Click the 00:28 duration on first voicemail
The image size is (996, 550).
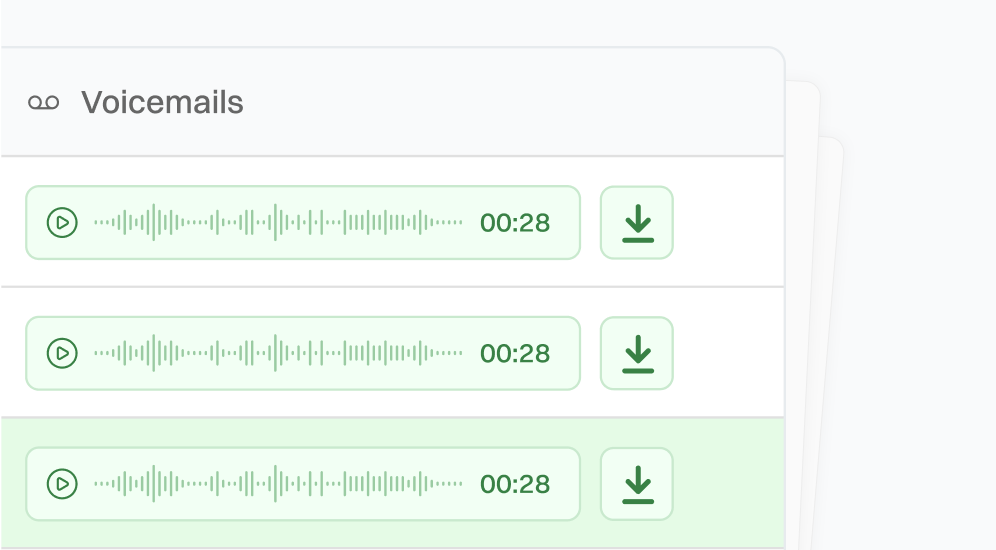click(515, 222)
